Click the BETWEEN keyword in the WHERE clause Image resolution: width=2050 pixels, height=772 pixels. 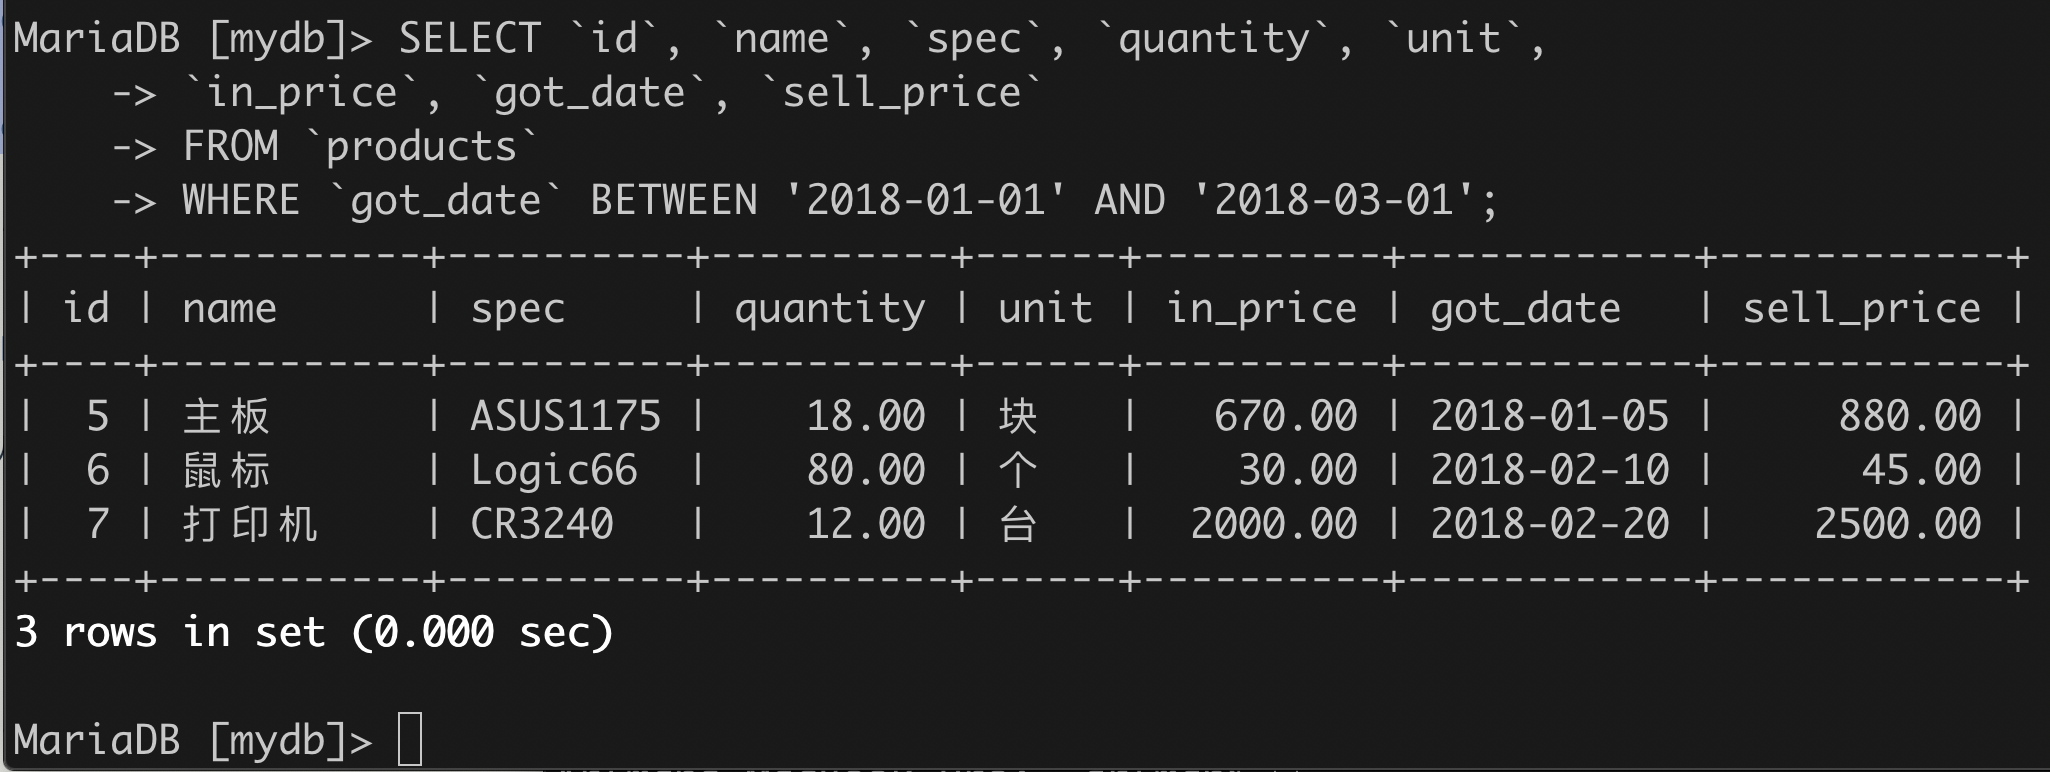tap(673, 200)
